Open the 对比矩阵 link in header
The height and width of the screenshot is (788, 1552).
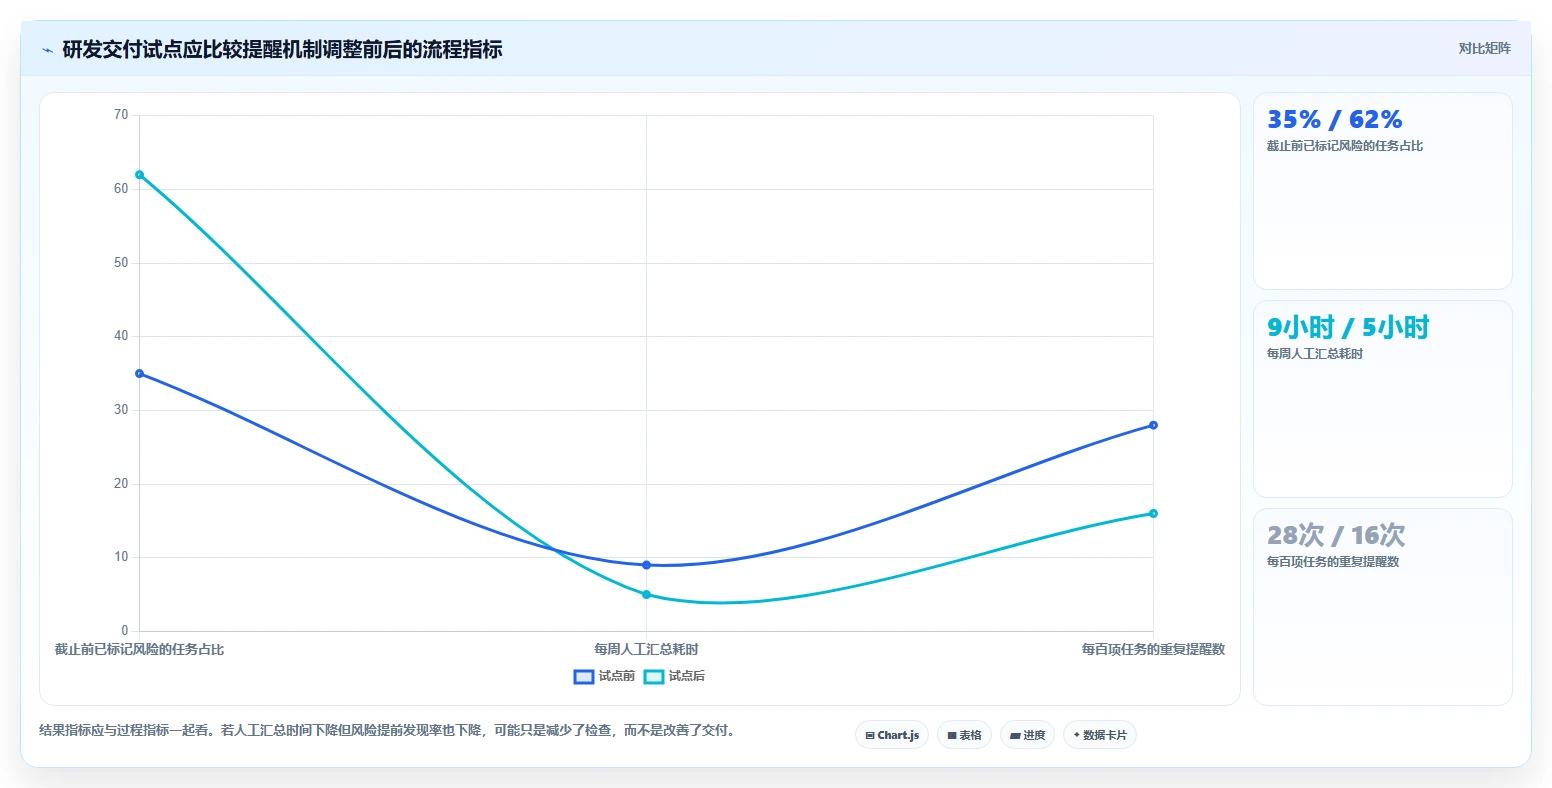tap(1484, 49)
